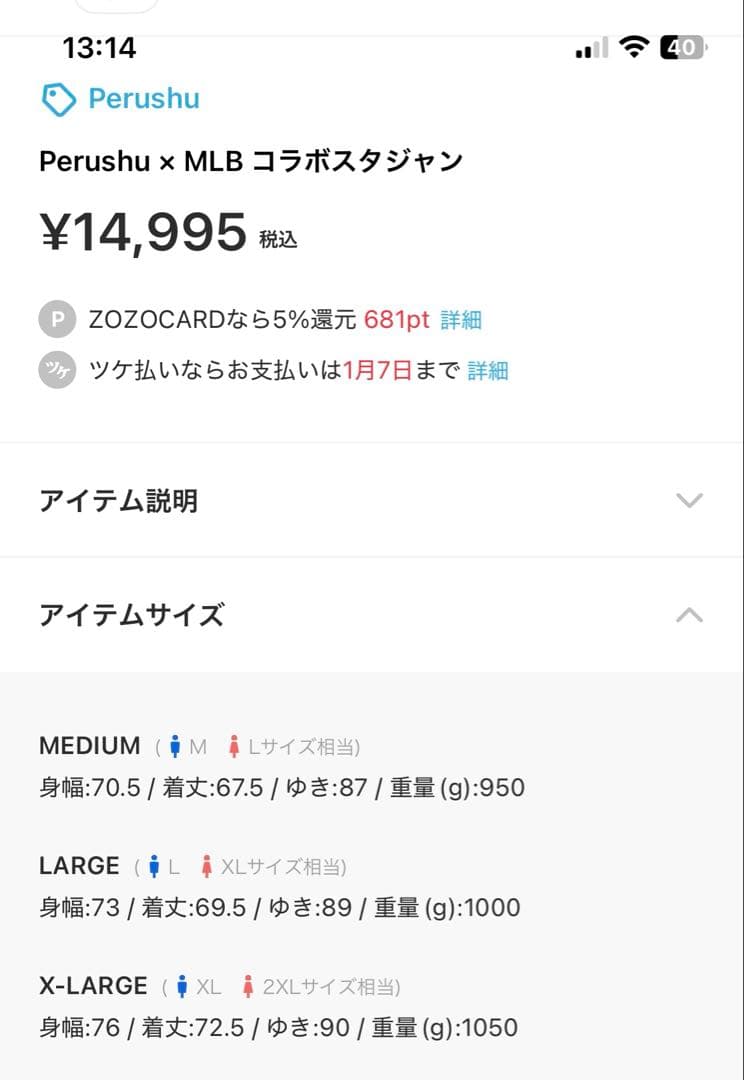Tap the battery indicator showing 40

pyautogui.click(x=684, y=47)
